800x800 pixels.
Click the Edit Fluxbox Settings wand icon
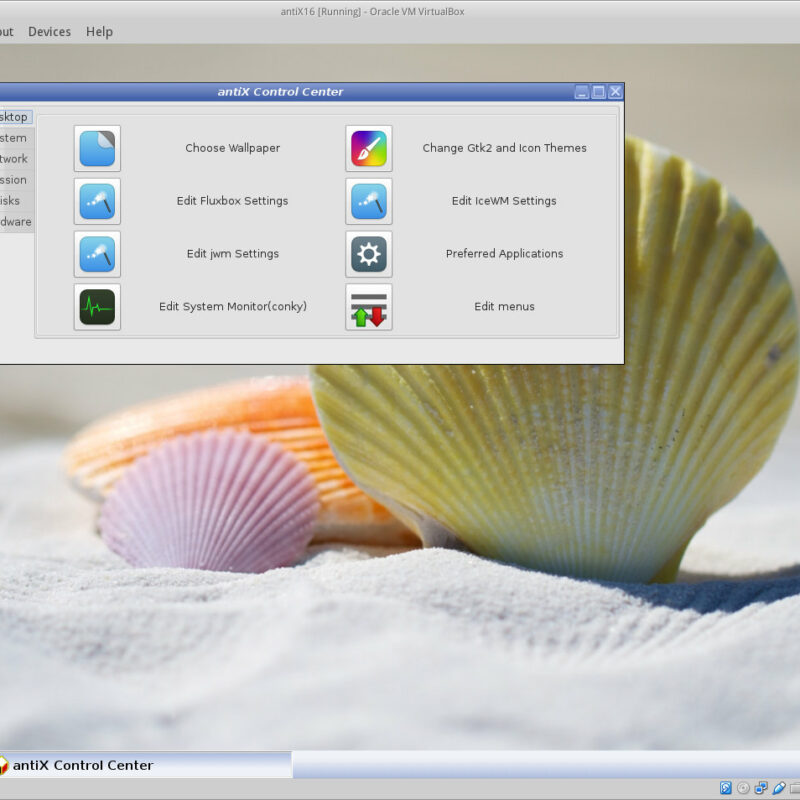pyautogui.click(x=97, y=201)
